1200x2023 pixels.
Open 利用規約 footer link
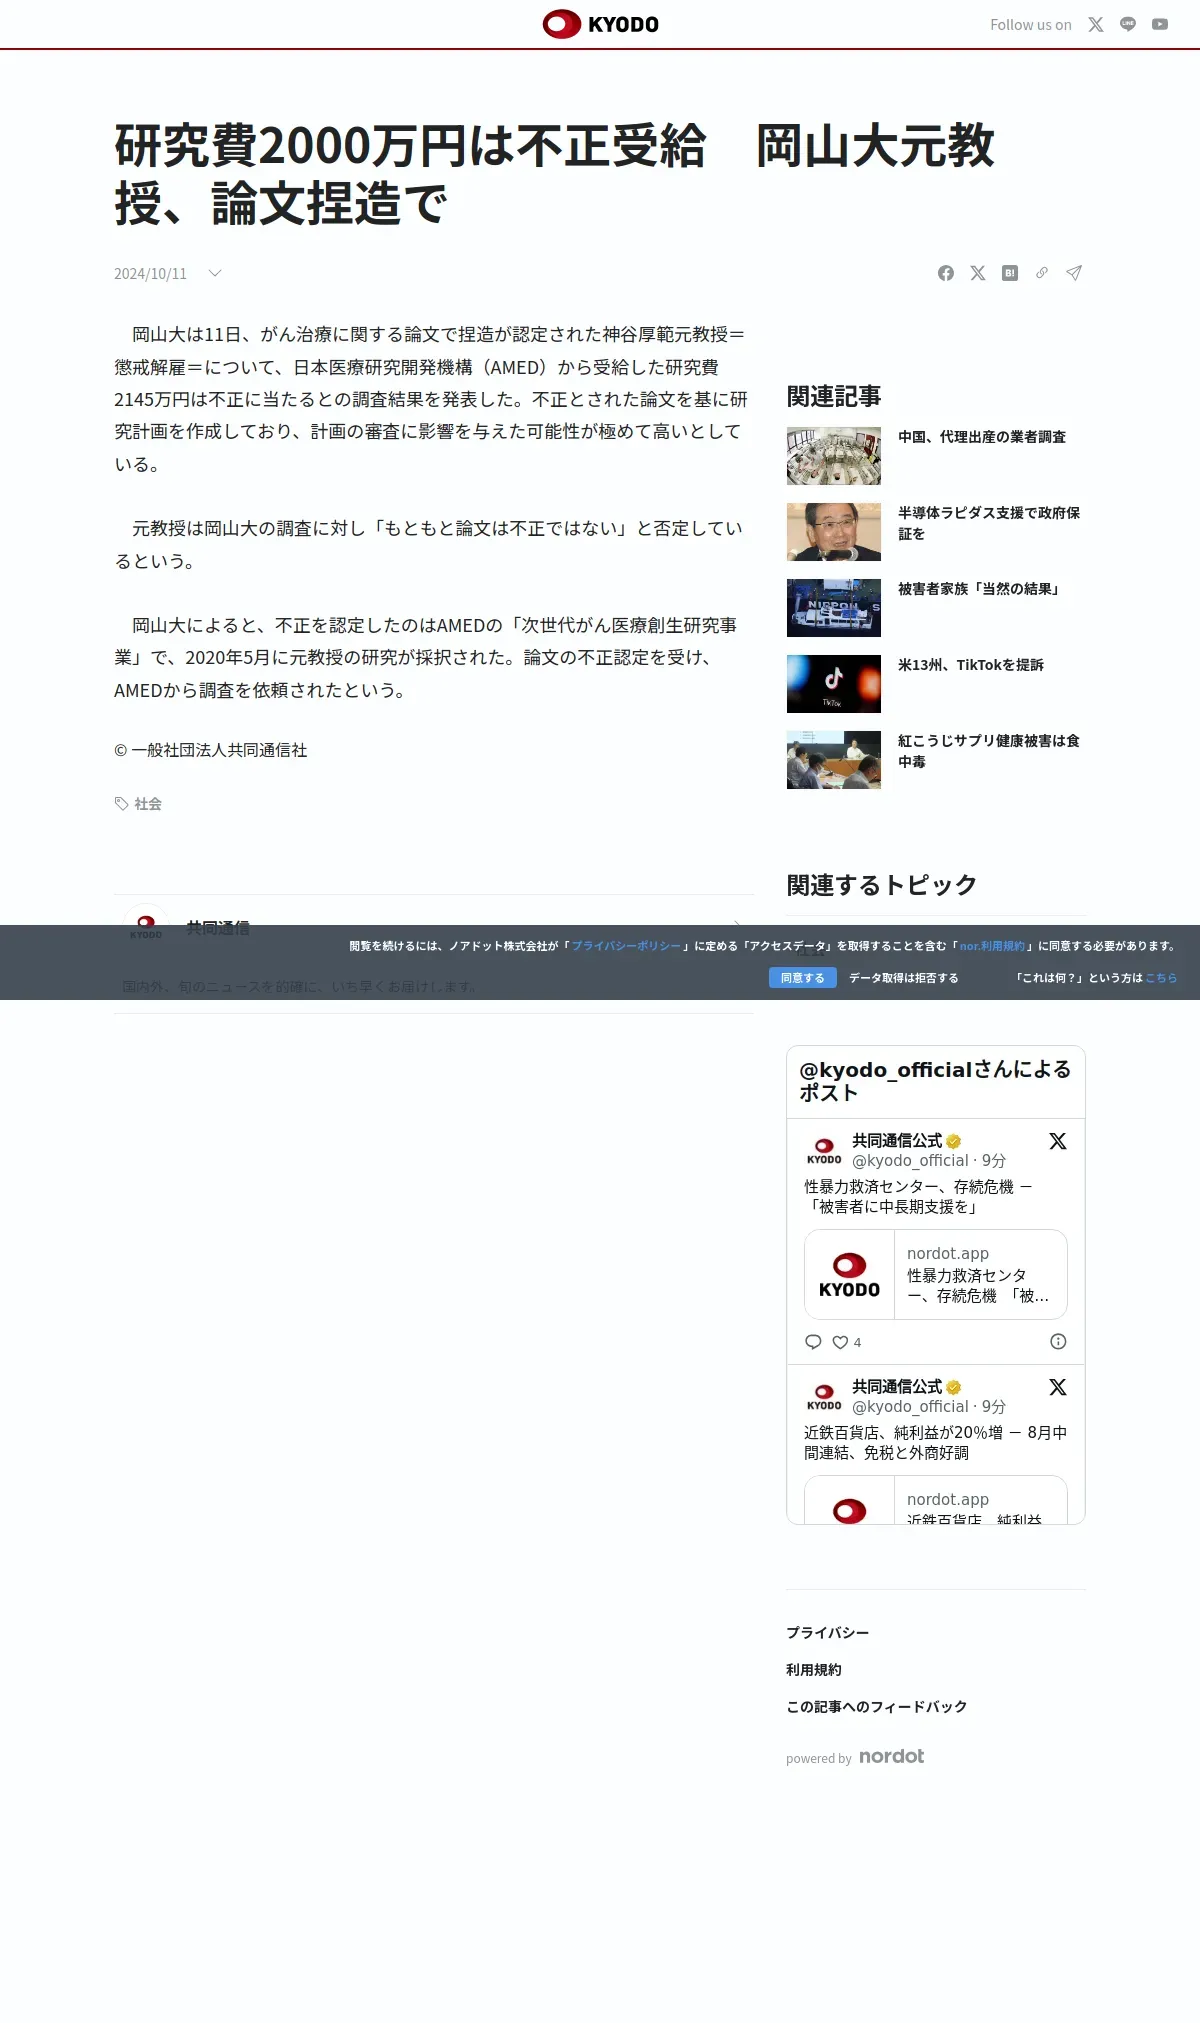tap(814, 1670)
